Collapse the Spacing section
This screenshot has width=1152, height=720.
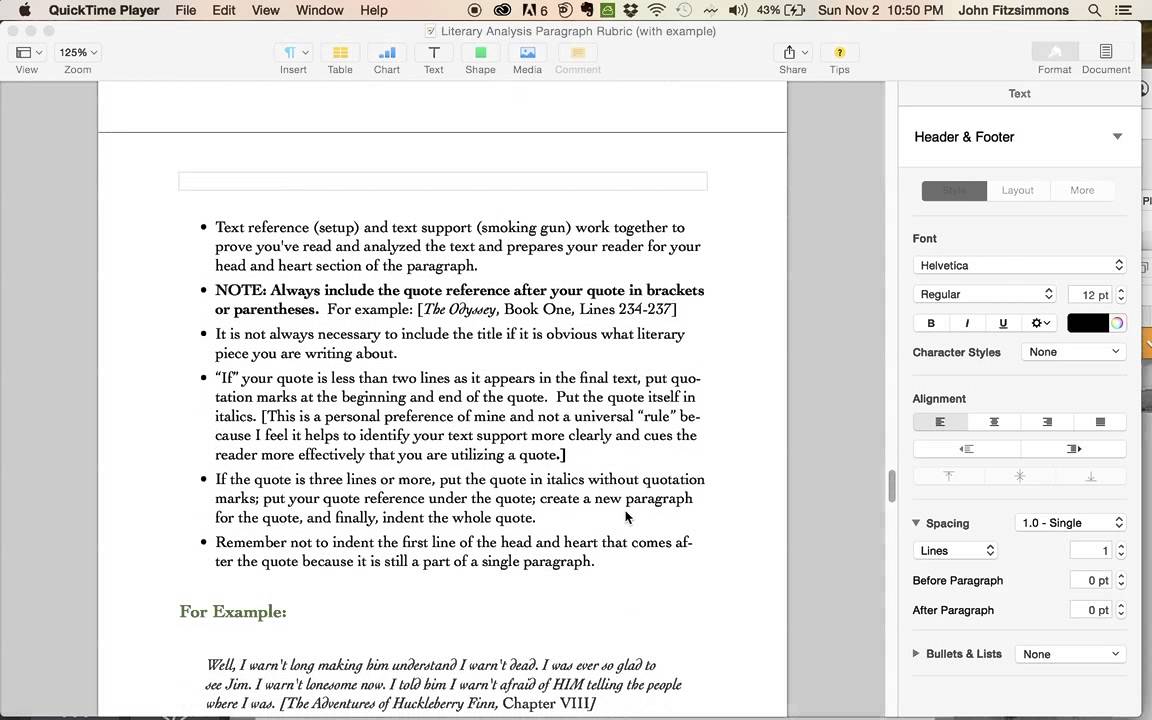[x=916, y=523]
